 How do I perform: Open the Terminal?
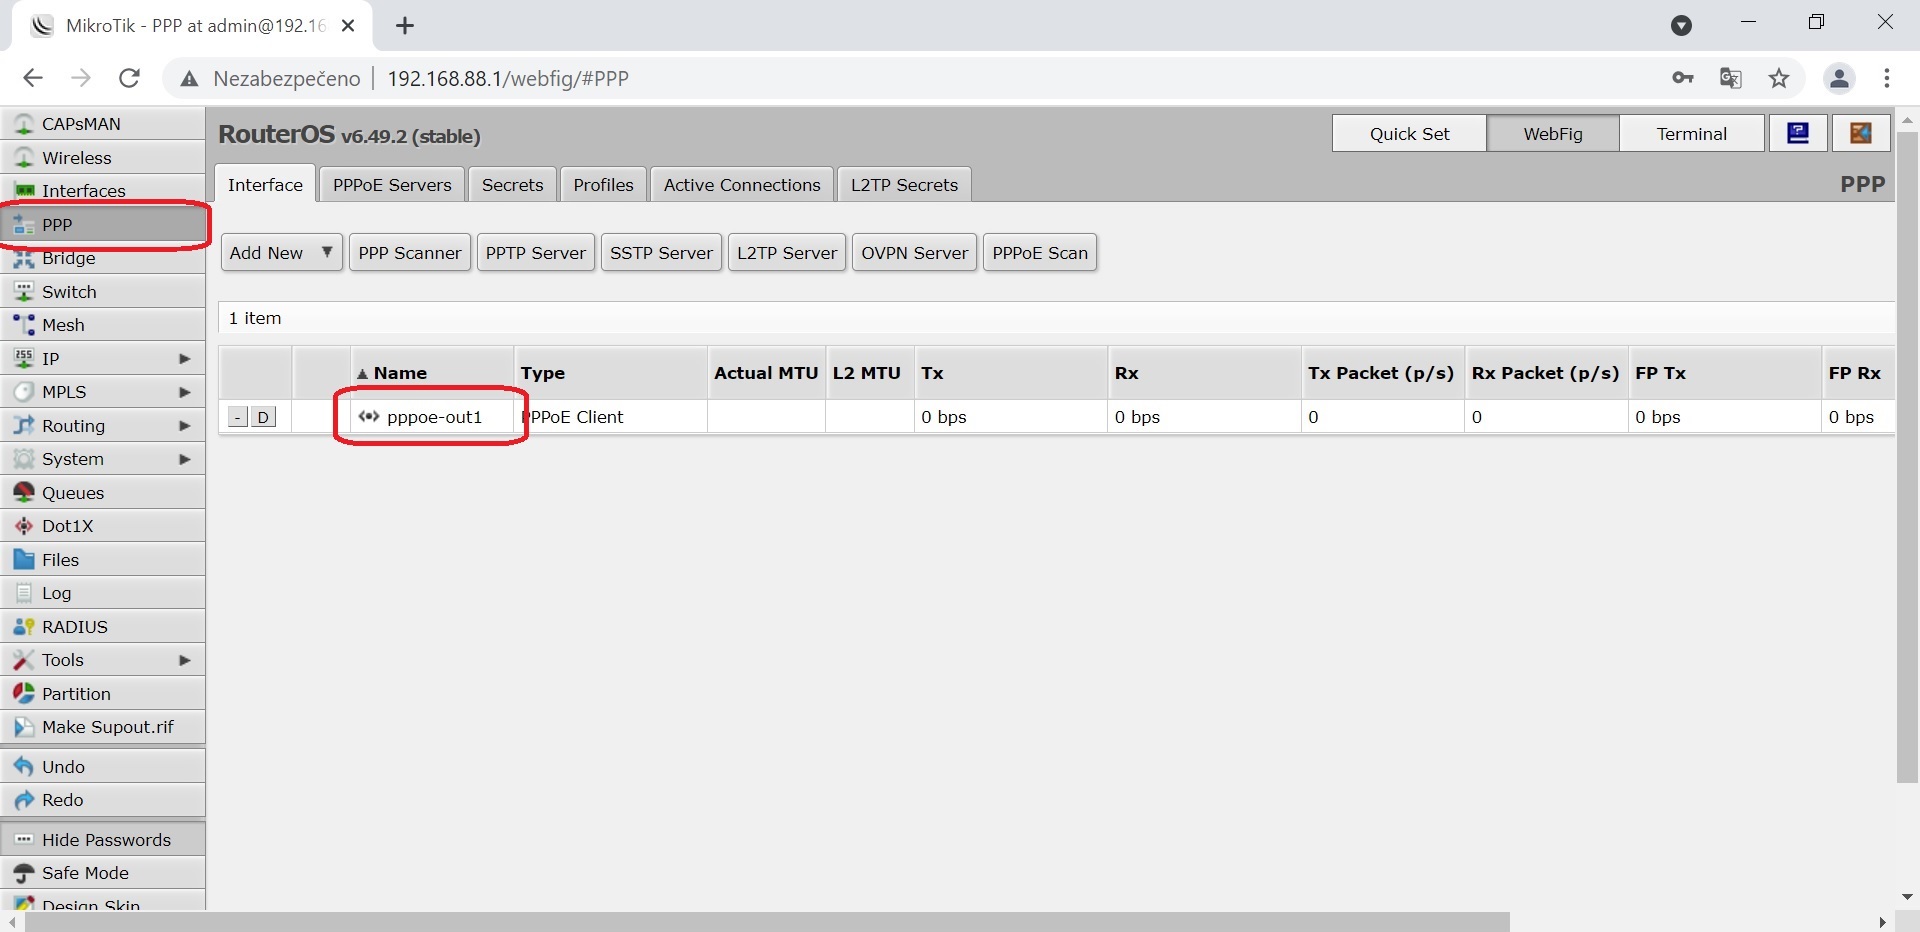[1692, 133]
